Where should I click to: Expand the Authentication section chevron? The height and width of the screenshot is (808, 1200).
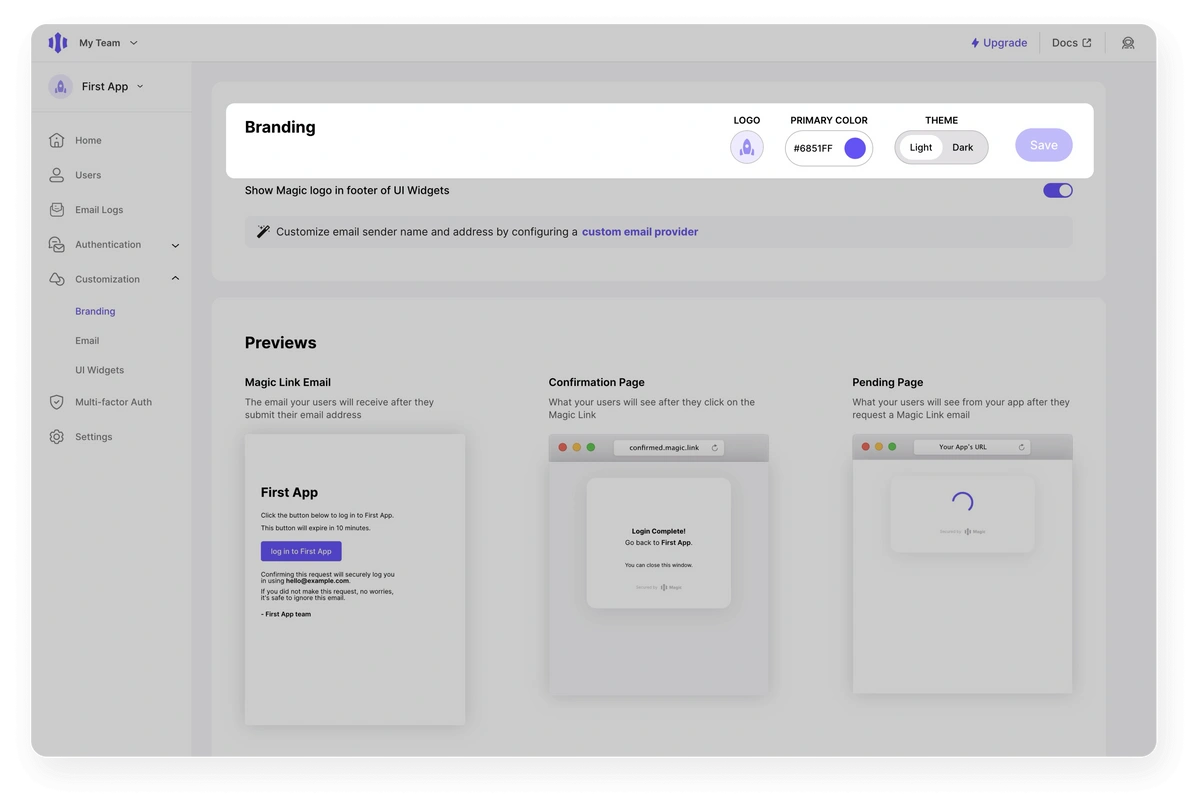176,245
